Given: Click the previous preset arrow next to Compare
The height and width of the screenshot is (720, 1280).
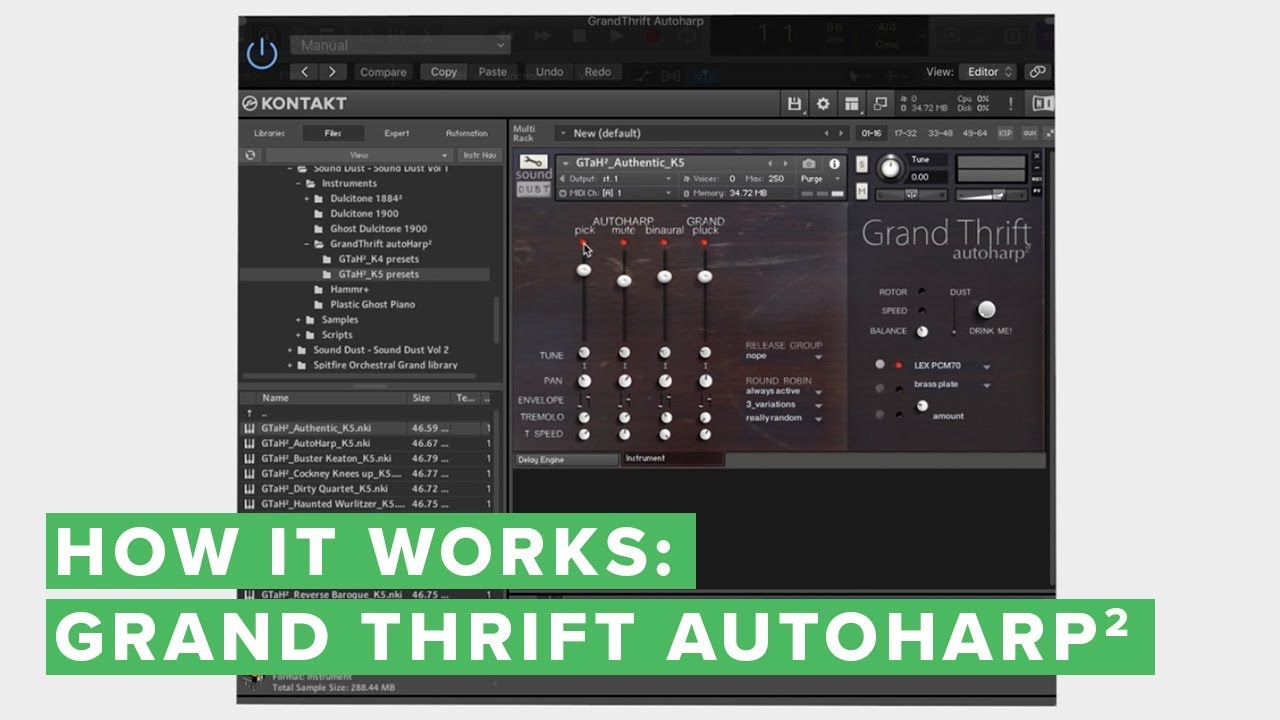Looking at the screenshot, I should (304, 72).
